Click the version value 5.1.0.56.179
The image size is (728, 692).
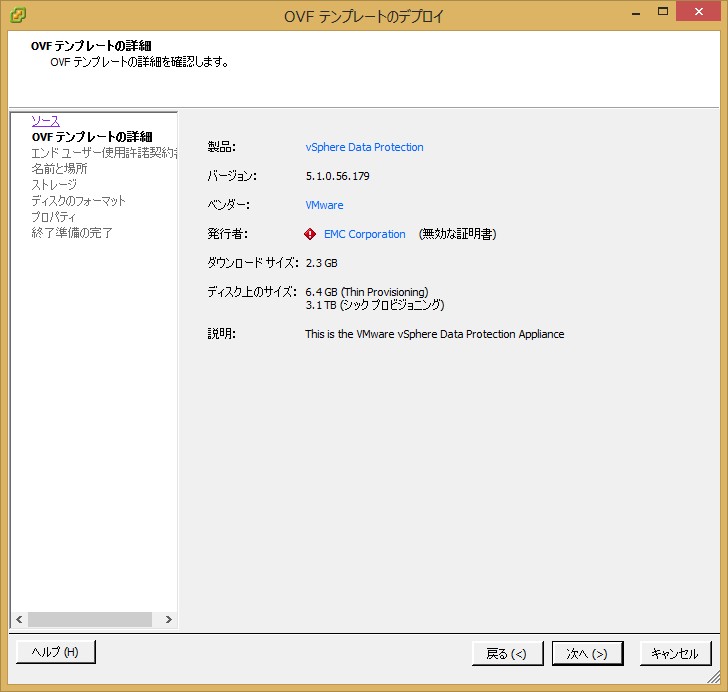coord(338,176)
